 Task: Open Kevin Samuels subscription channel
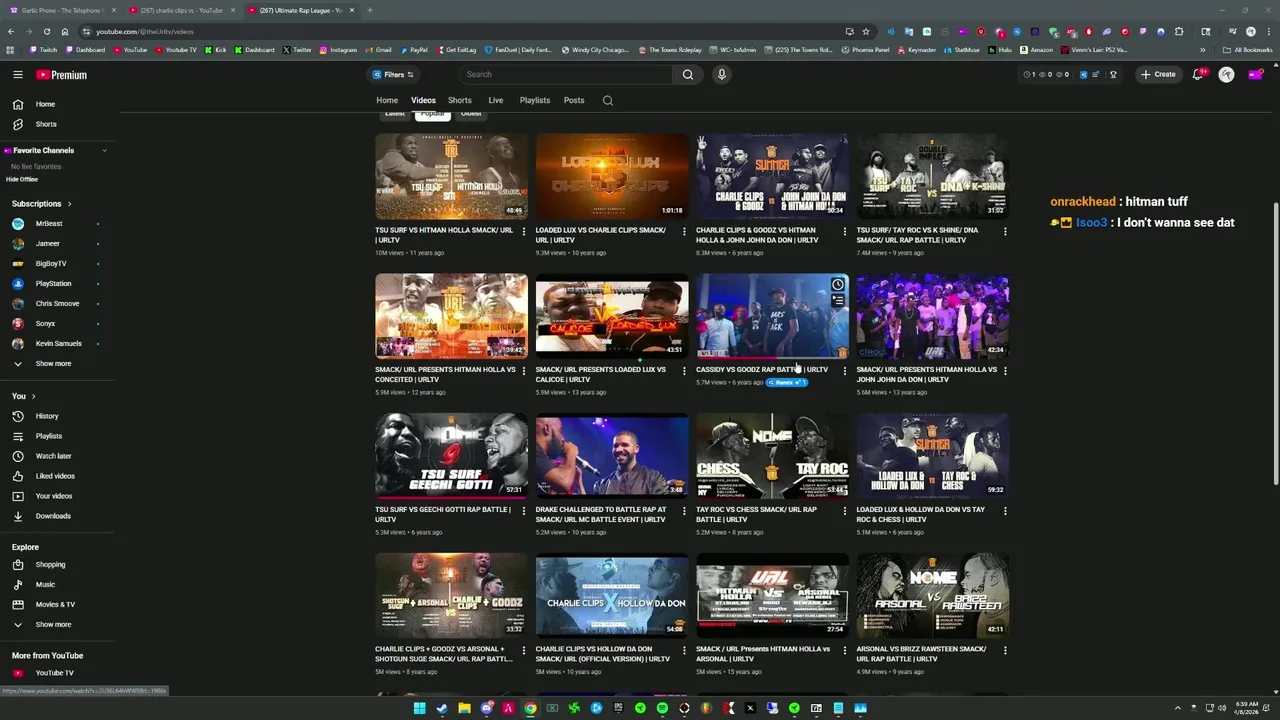(58, 344)
